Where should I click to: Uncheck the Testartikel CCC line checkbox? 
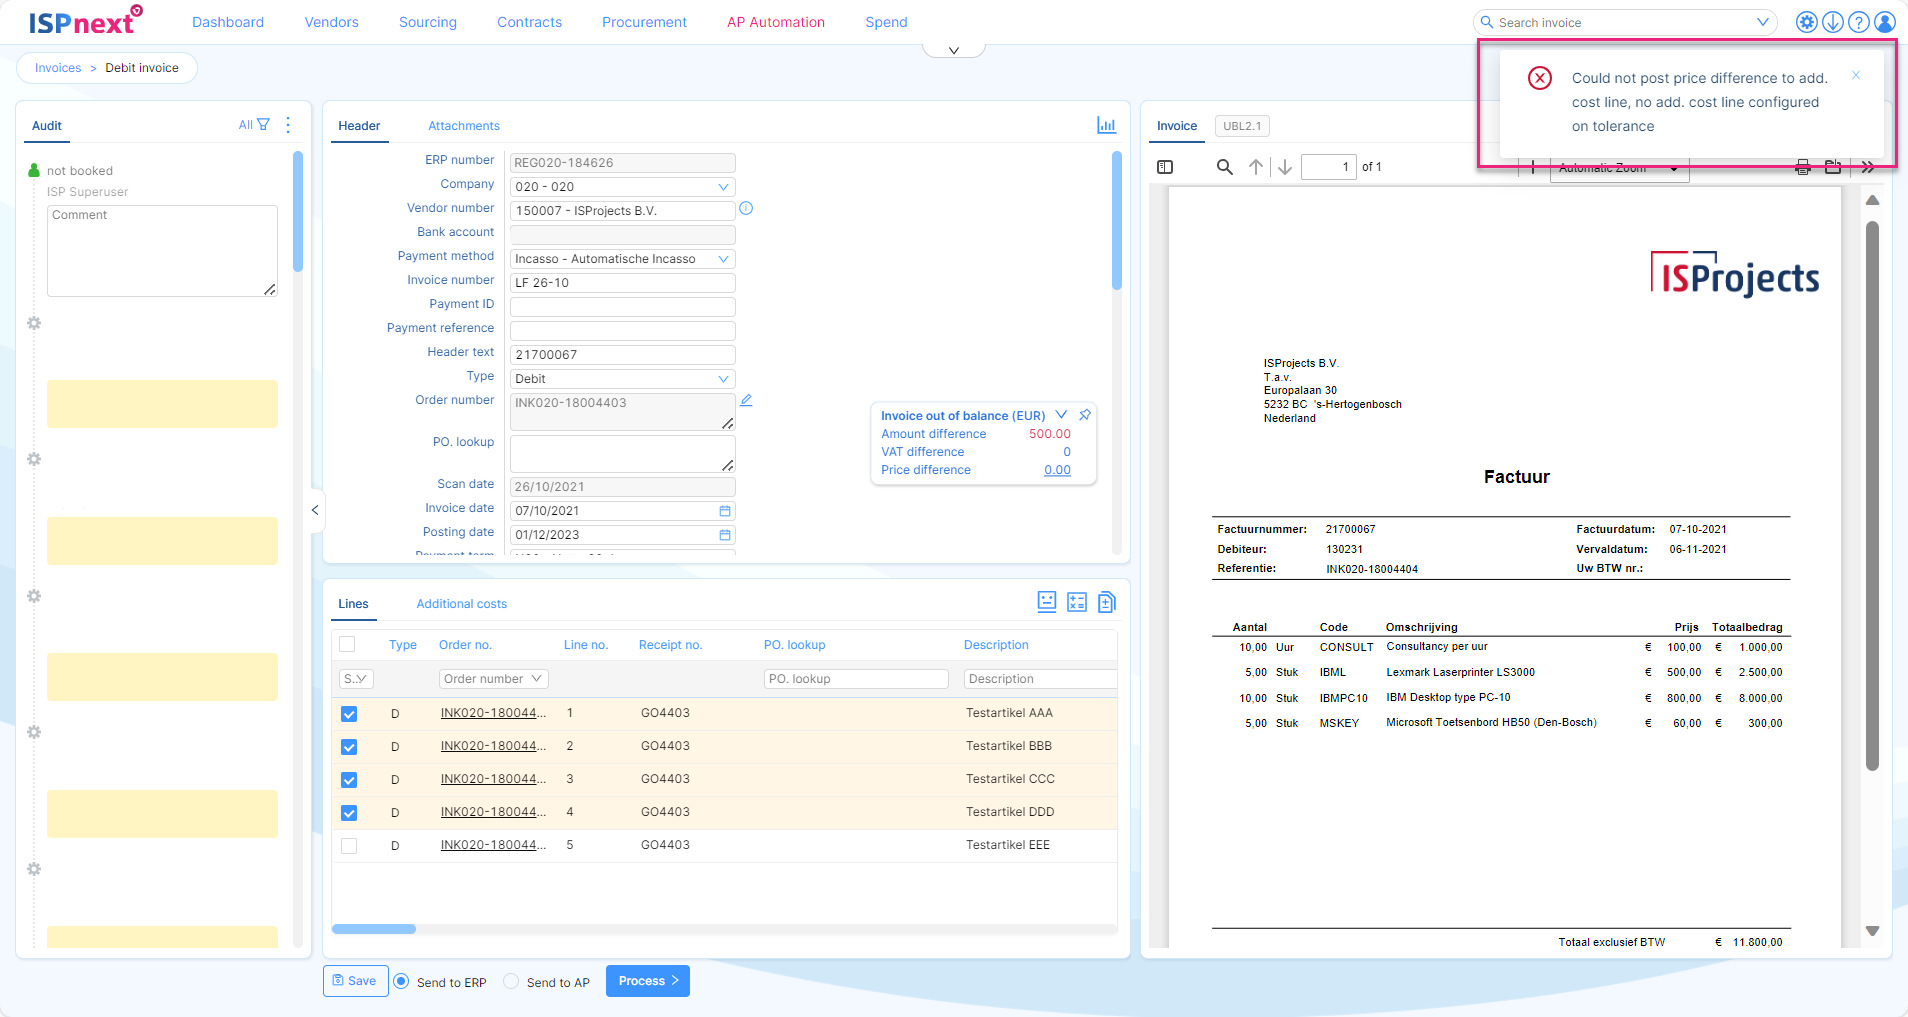349,780
